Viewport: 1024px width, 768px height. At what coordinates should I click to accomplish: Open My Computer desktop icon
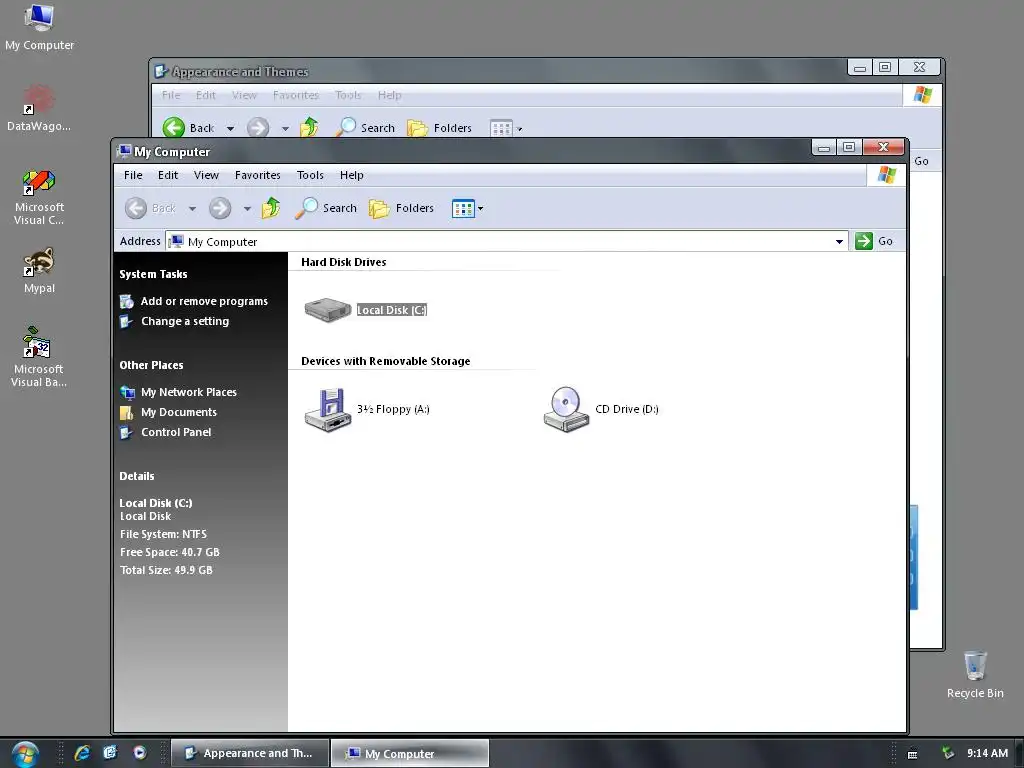pos(39,27)
